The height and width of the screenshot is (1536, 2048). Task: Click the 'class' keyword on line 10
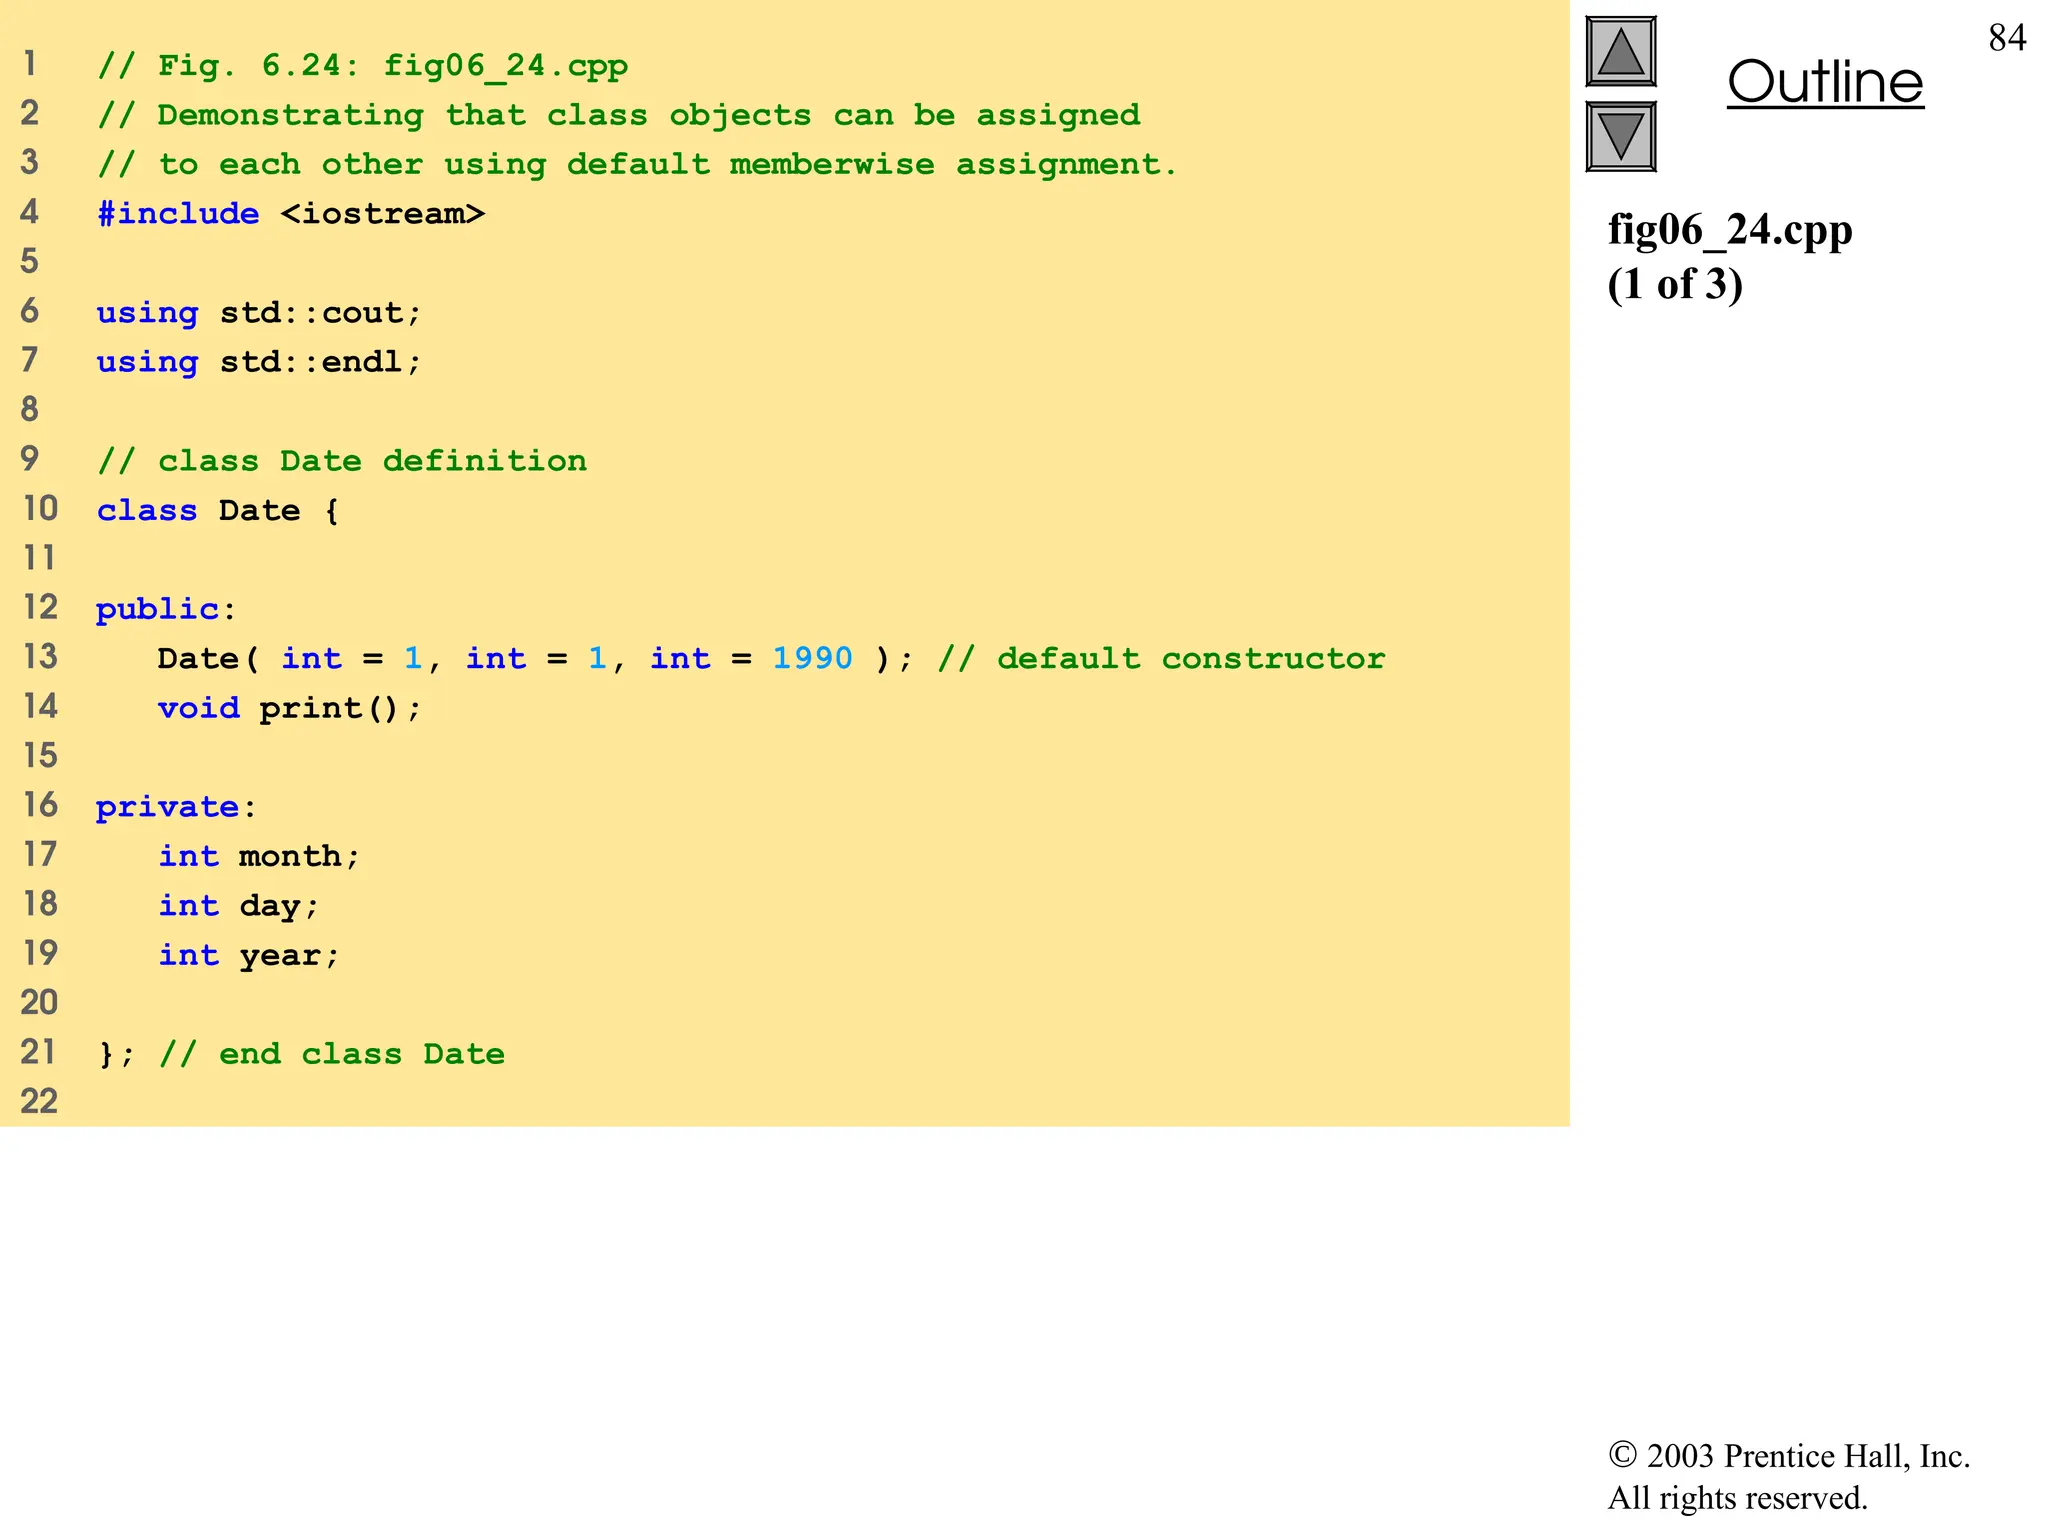[147, 510]
